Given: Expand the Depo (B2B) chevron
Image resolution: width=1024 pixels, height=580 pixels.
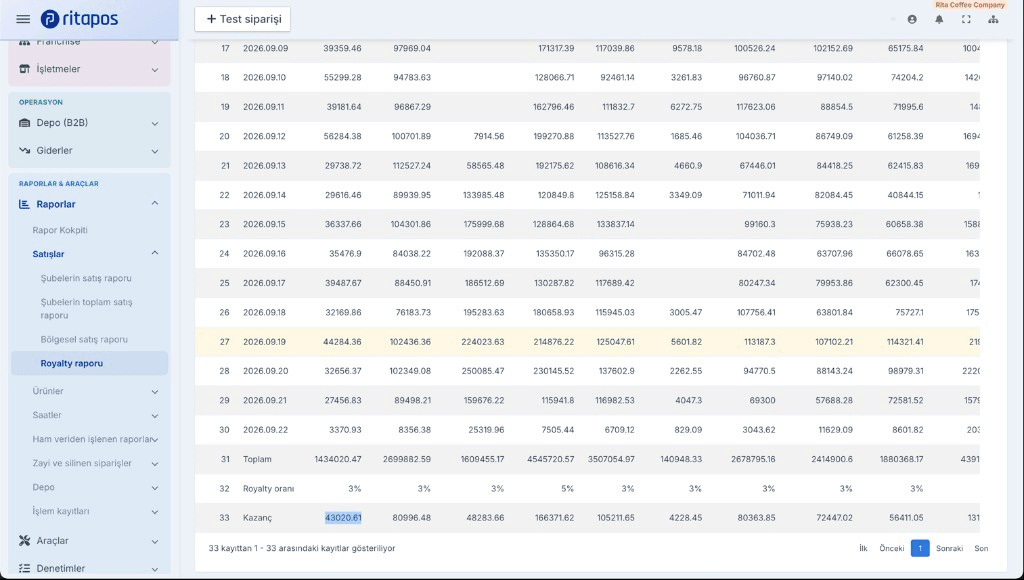Looking at the screenshot, I should [x=155, y=123].
